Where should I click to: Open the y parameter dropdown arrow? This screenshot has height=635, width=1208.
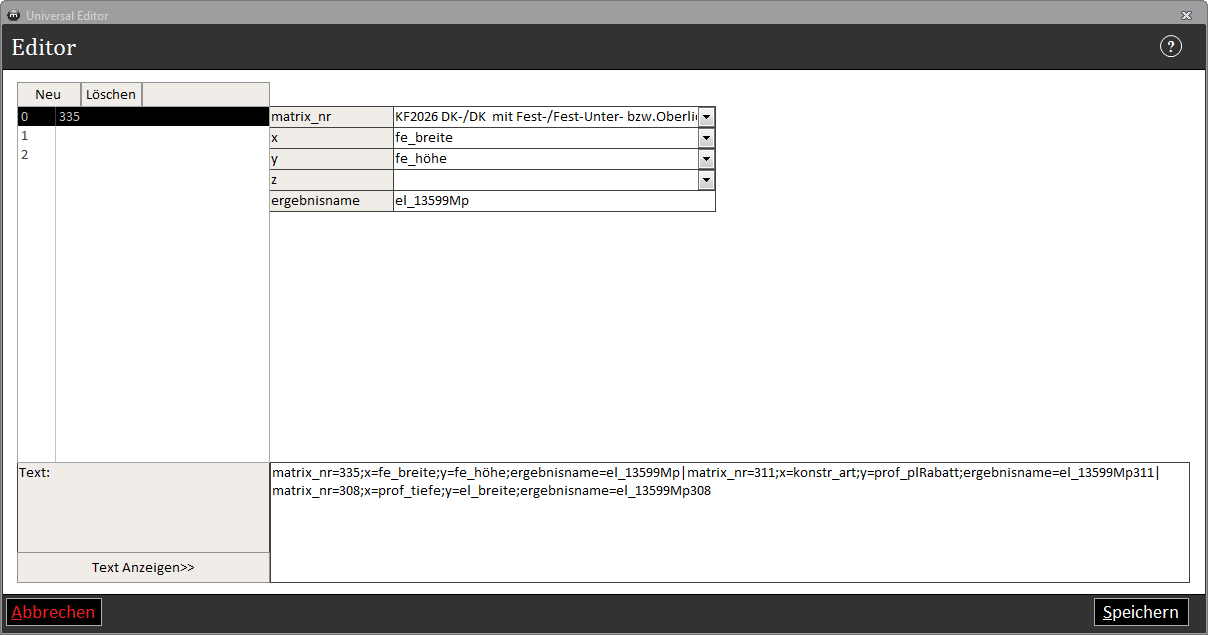706,159
